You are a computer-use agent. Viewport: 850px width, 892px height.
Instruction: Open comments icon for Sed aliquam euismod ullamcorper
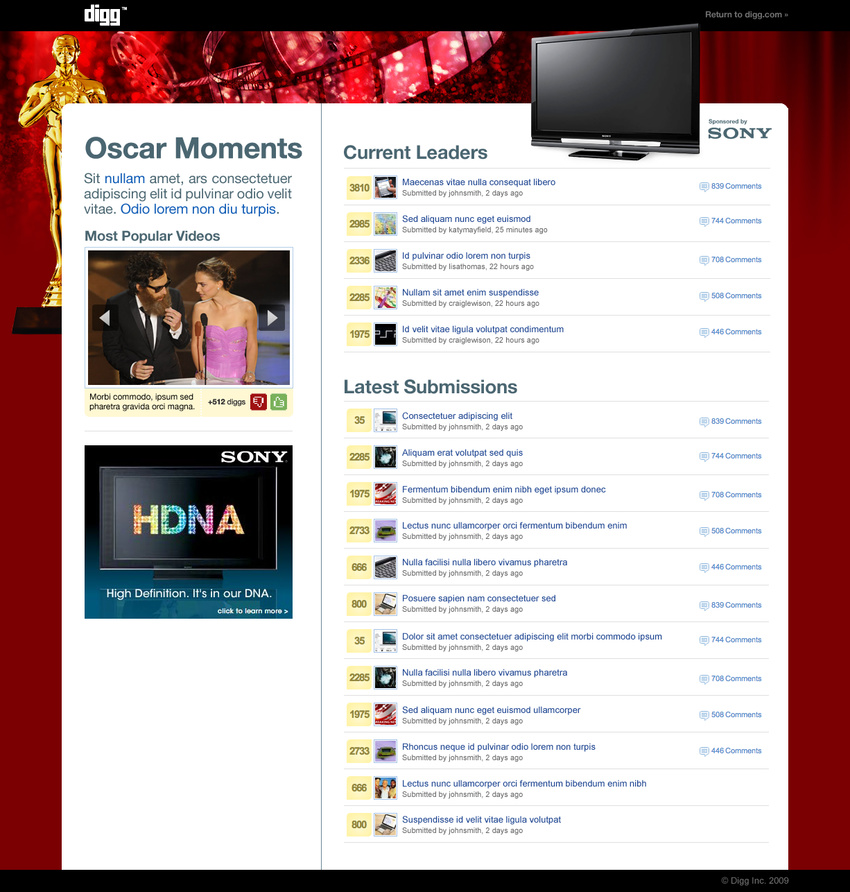point(704,715)
